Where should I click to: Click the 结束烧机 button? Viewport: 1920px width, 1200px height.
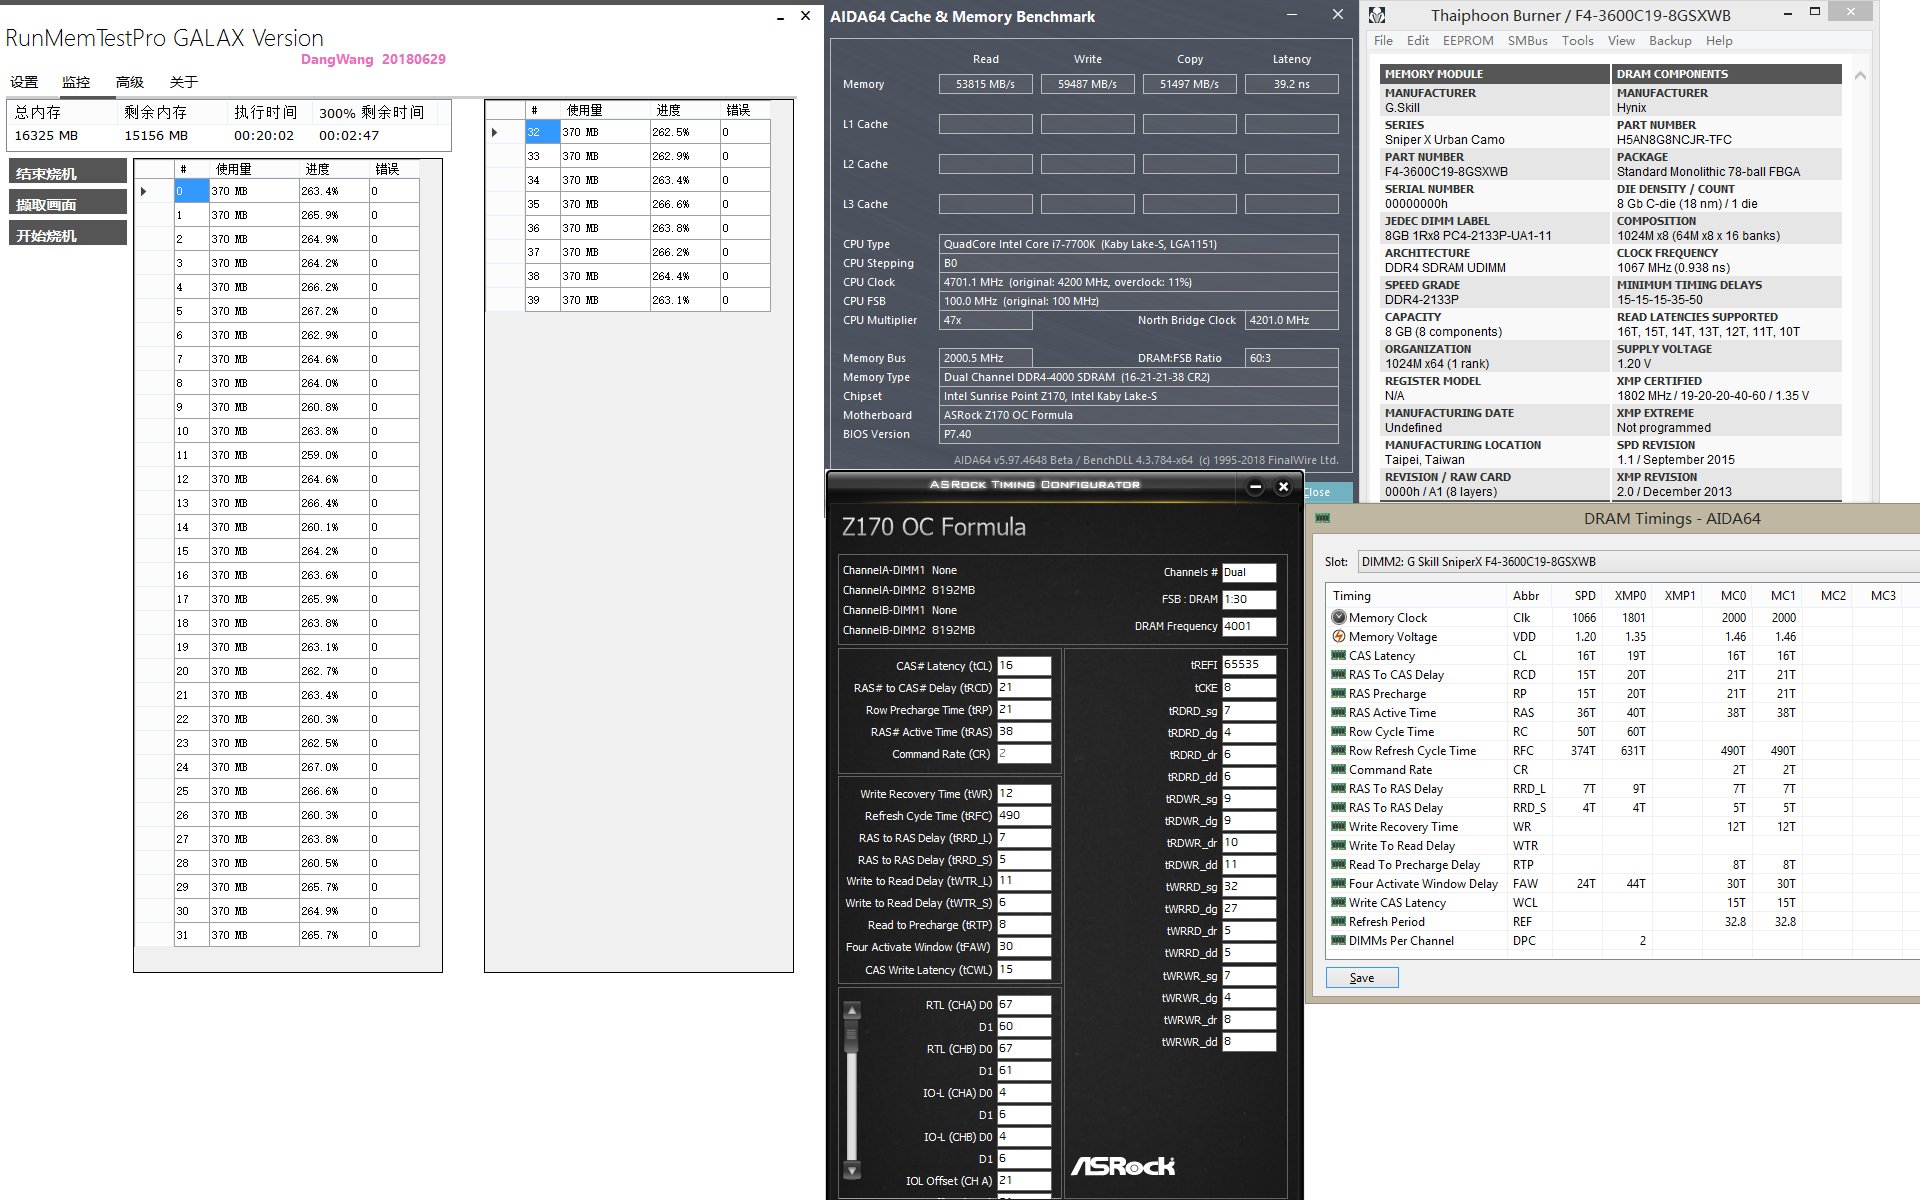click(68, 172)
